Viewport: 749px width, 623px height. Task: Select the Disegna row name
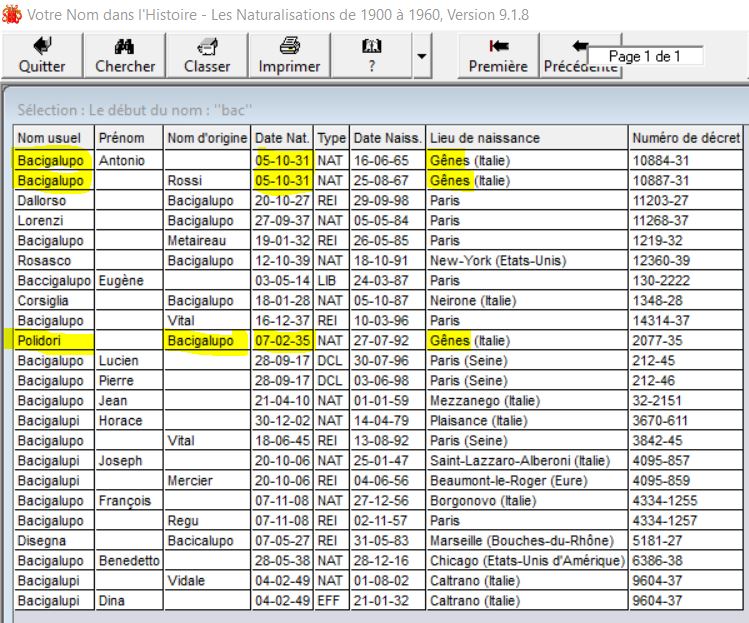tap(54, 541)
